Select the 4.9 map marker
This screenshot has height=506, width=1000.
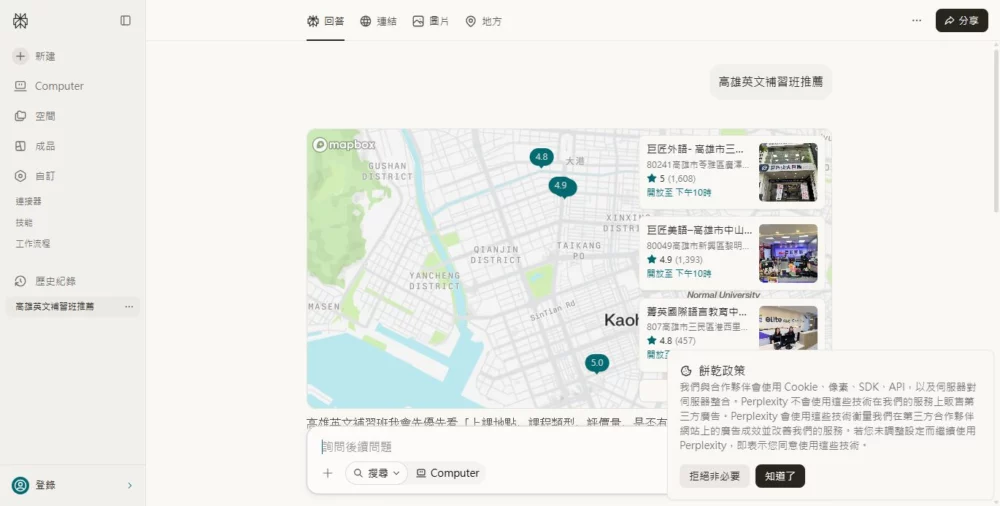tap(562, 187)
